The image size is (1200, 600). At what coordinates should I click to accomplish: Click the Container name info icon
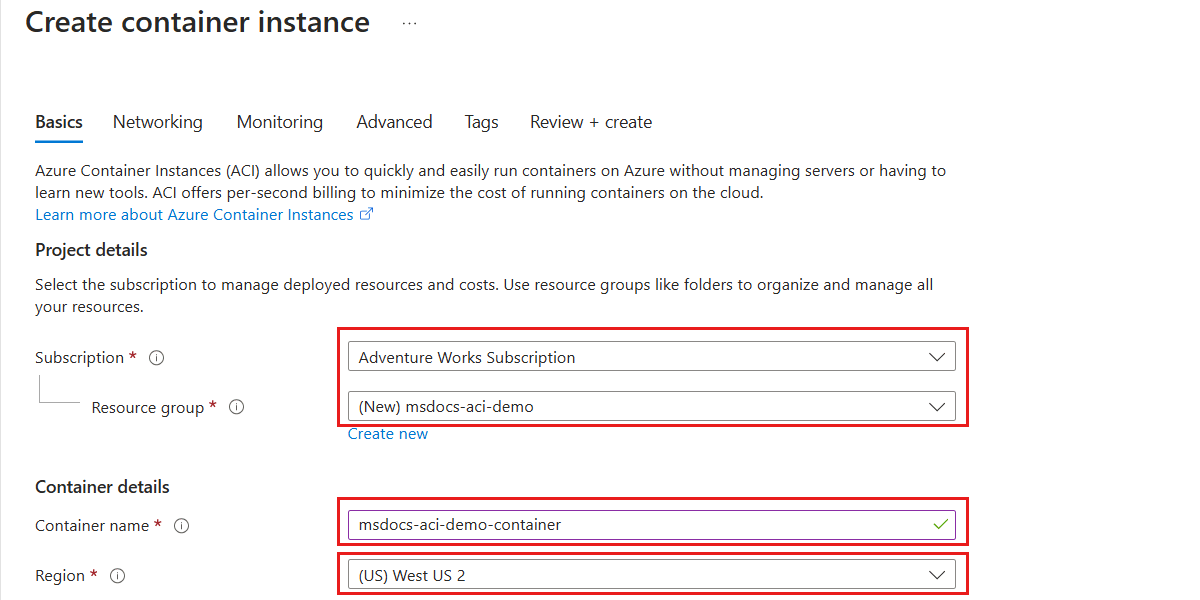click(182, 526)
